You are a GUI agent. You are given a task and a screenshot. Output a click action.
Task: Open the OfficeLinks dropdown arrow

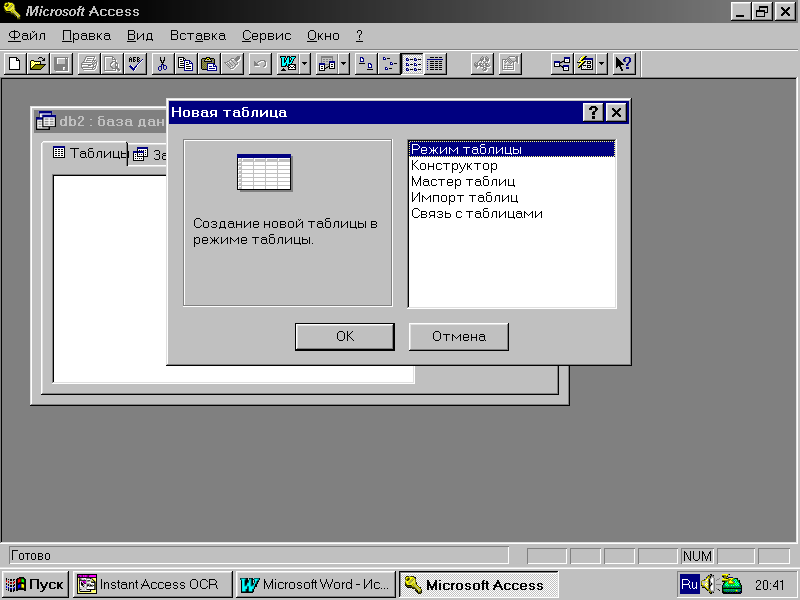(x=305, y=64)
